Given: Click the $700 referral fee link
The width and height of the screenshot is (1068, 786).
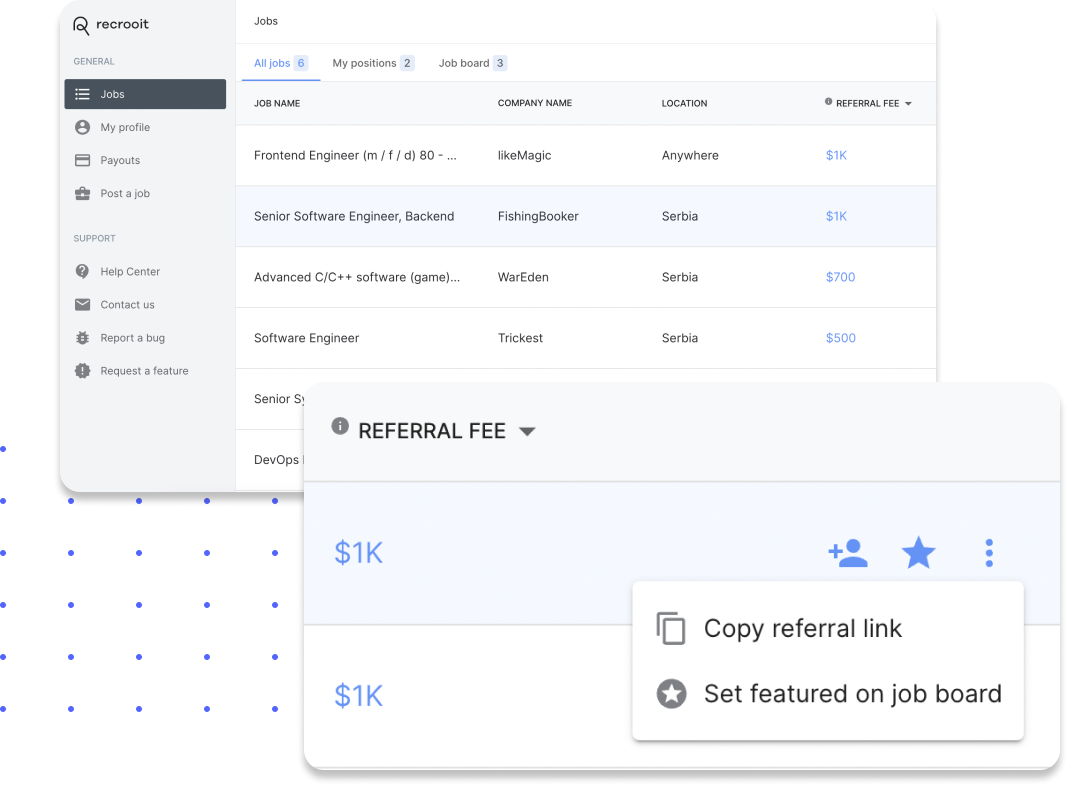Looking at the screenshot, I should point(840,277).
